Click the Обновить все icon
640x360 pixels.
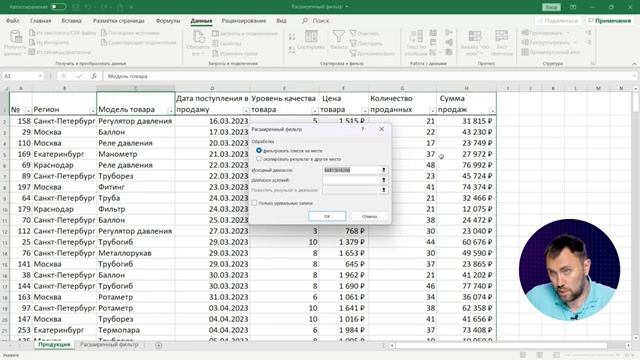tap(199, 37)
